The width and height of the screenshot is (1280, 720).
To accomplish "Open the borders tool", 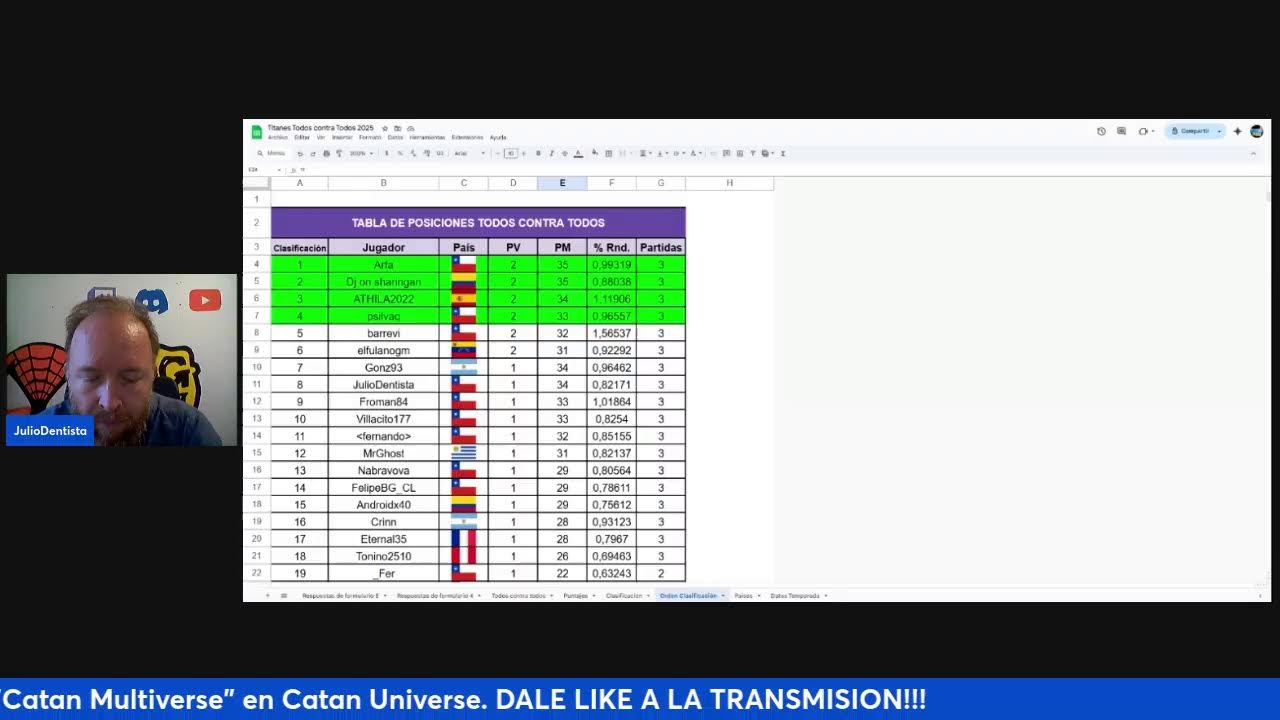I will point(609,153).
